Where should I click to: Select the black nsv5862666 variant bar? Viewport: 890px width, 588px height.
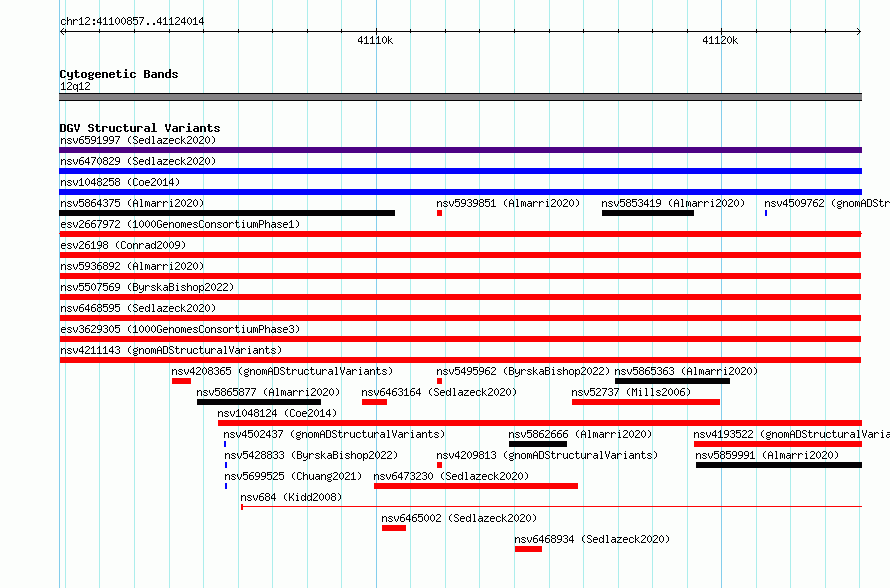[538, 444]
